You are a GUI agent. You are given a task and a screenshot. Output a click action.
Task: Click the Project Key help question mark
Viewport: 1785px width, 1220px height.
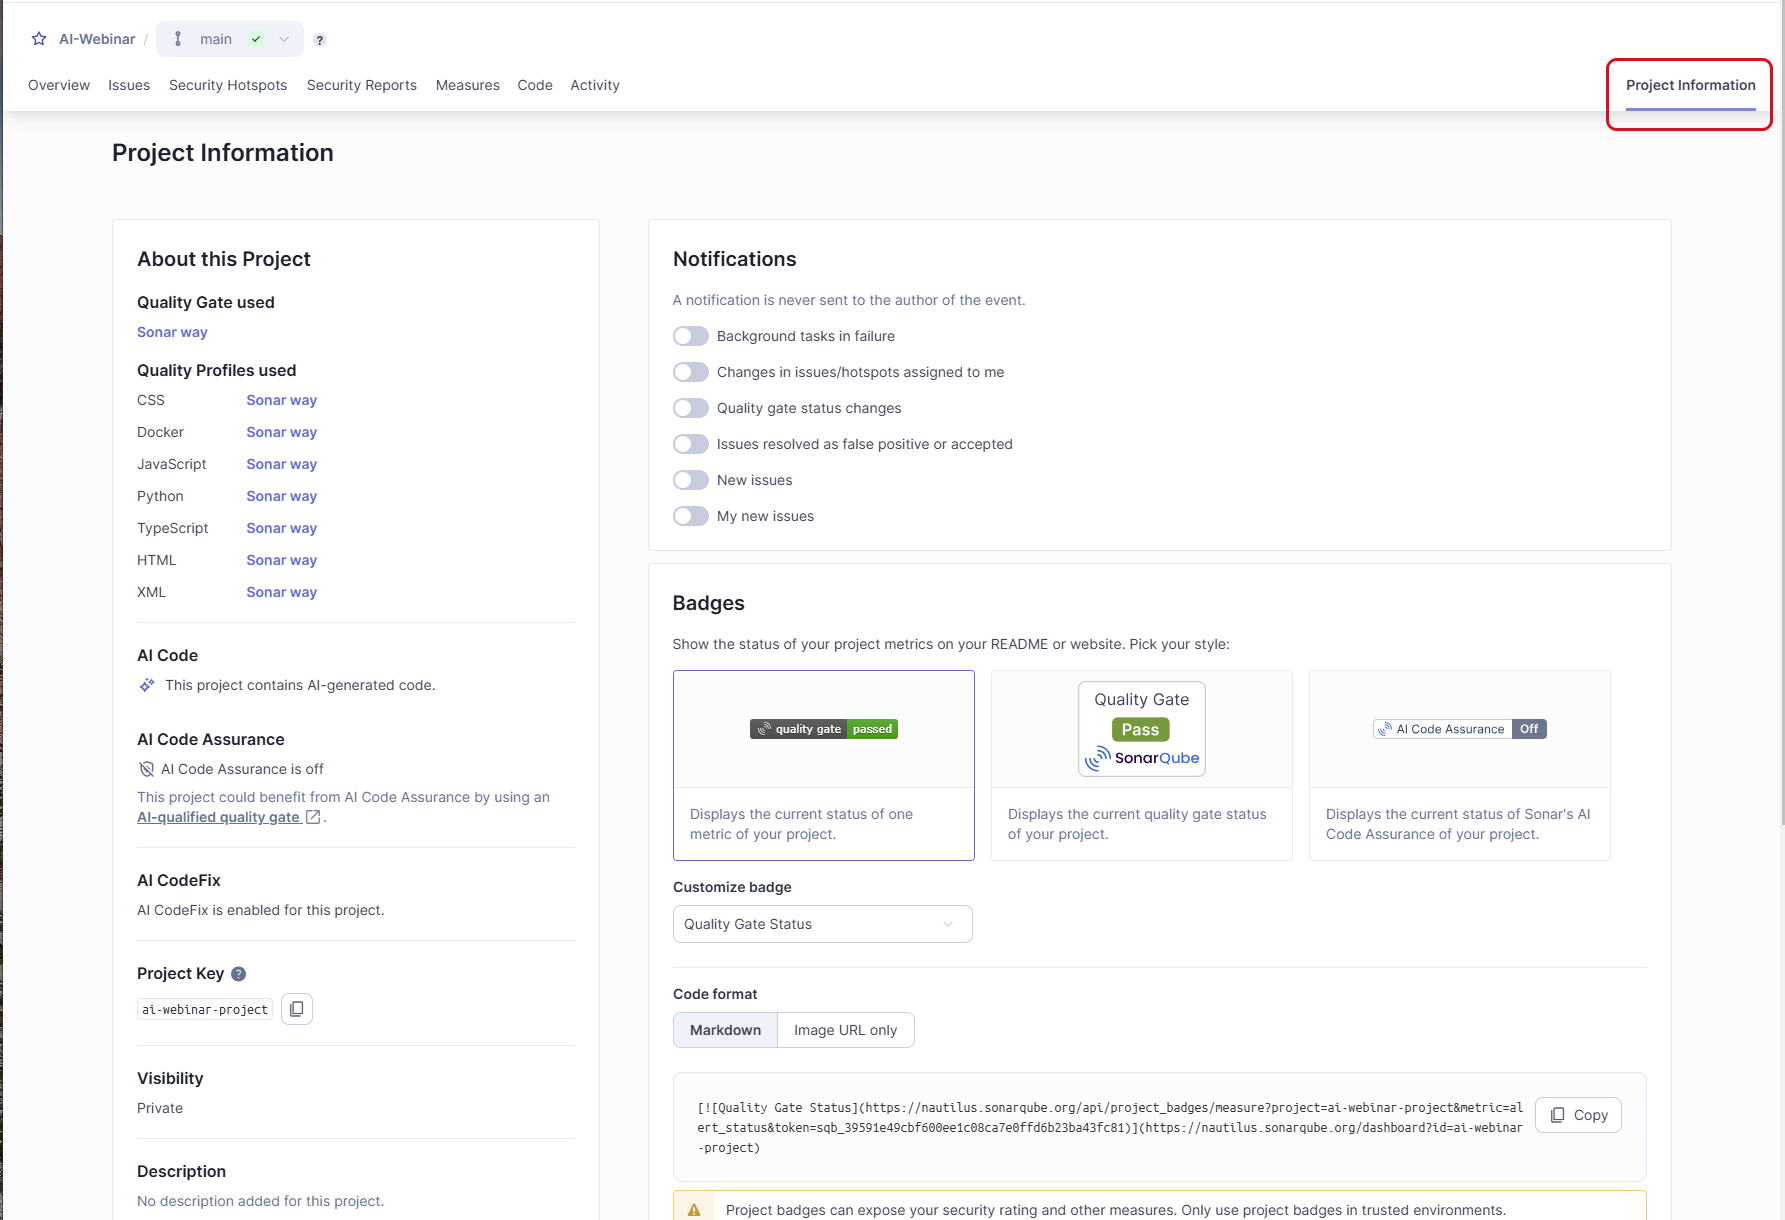[x=238, y=973]
